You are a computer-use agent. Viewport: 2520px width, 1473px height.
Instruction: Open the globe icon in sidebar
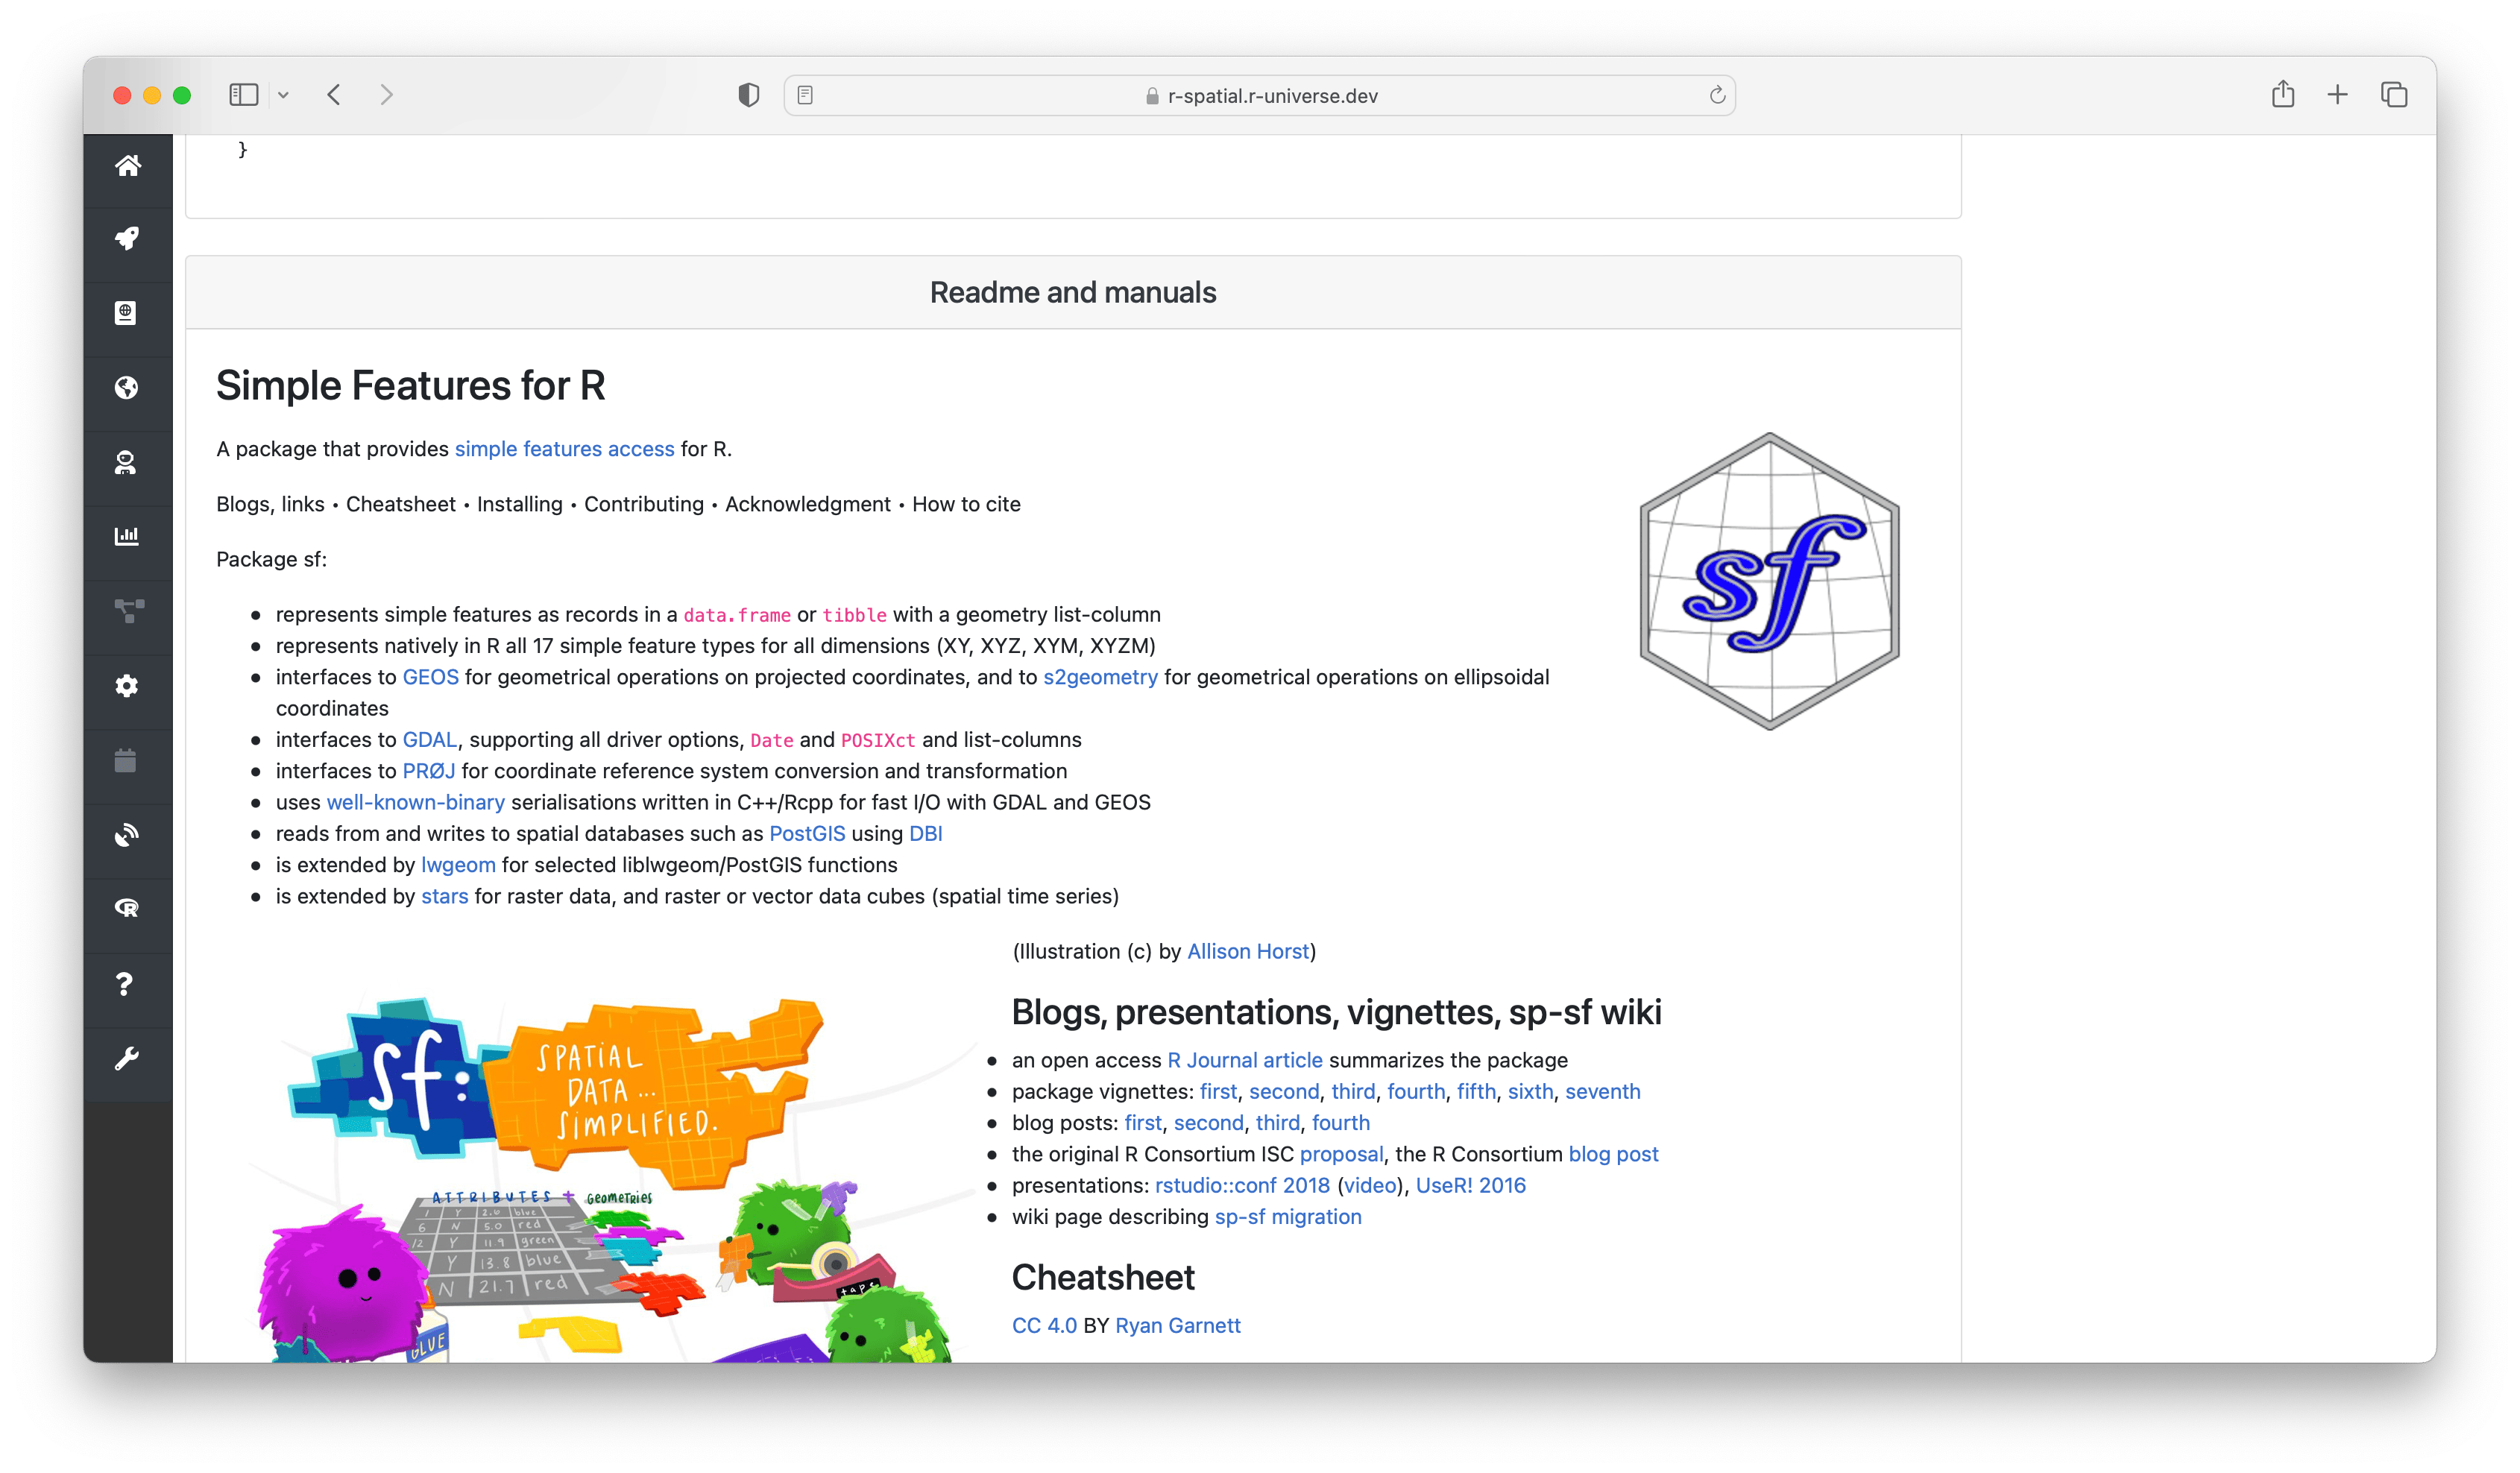coord(127,388)
